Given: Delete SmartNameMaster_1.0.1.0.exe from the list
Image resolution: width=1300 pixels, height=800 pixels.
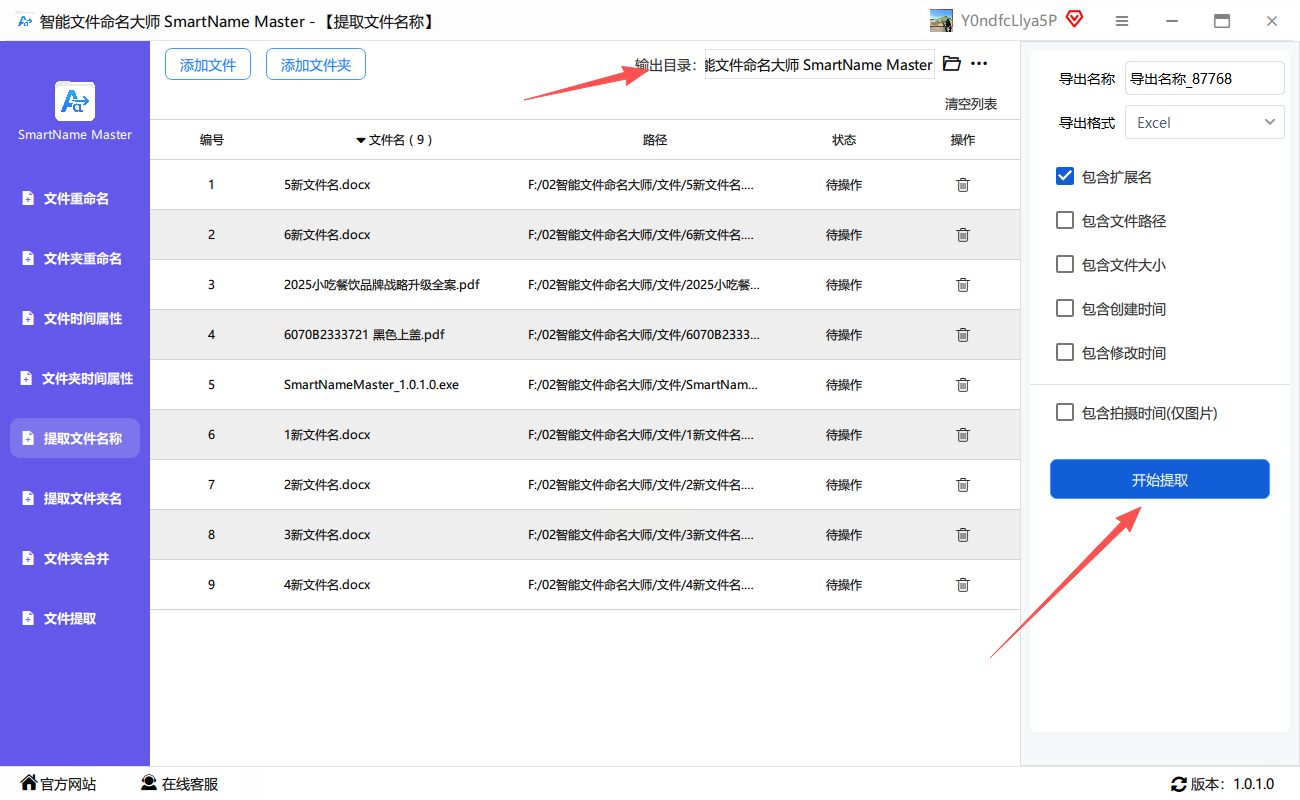Looking at the screenshot, I should pos(963,385).
